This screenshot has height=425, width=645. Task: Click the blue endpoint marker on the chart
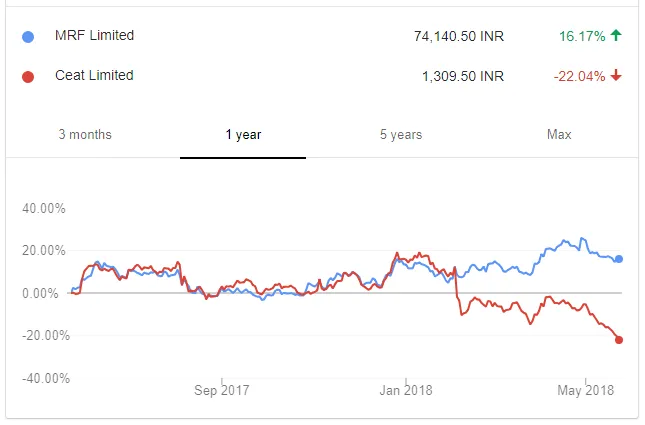pos(619,259)
